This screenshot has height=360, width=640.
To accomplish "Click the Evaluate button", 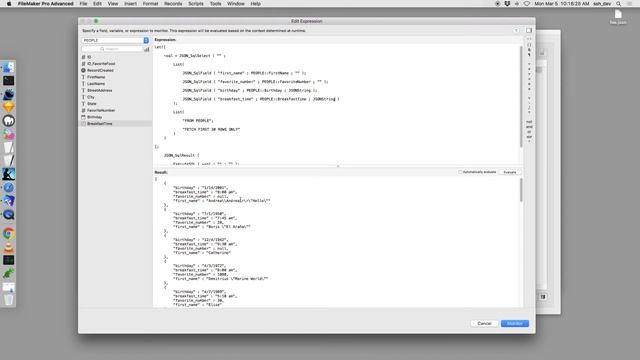I will click(510, 172).
